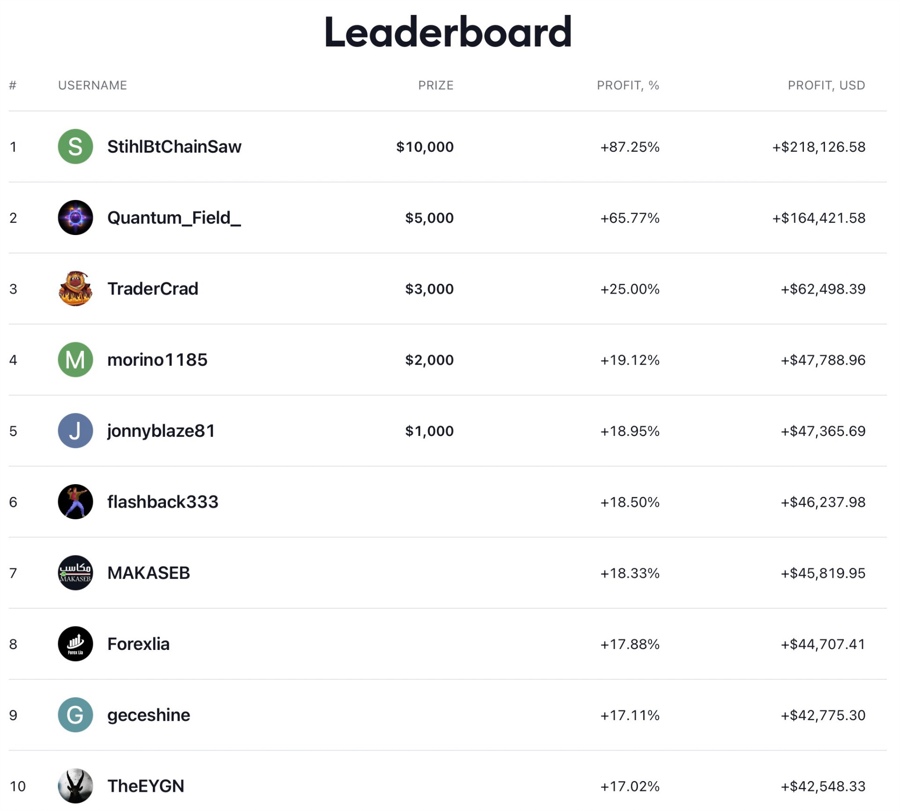
Task: Click jonnyblaze81's blue J avatar
Action: (x=75, y=431)
